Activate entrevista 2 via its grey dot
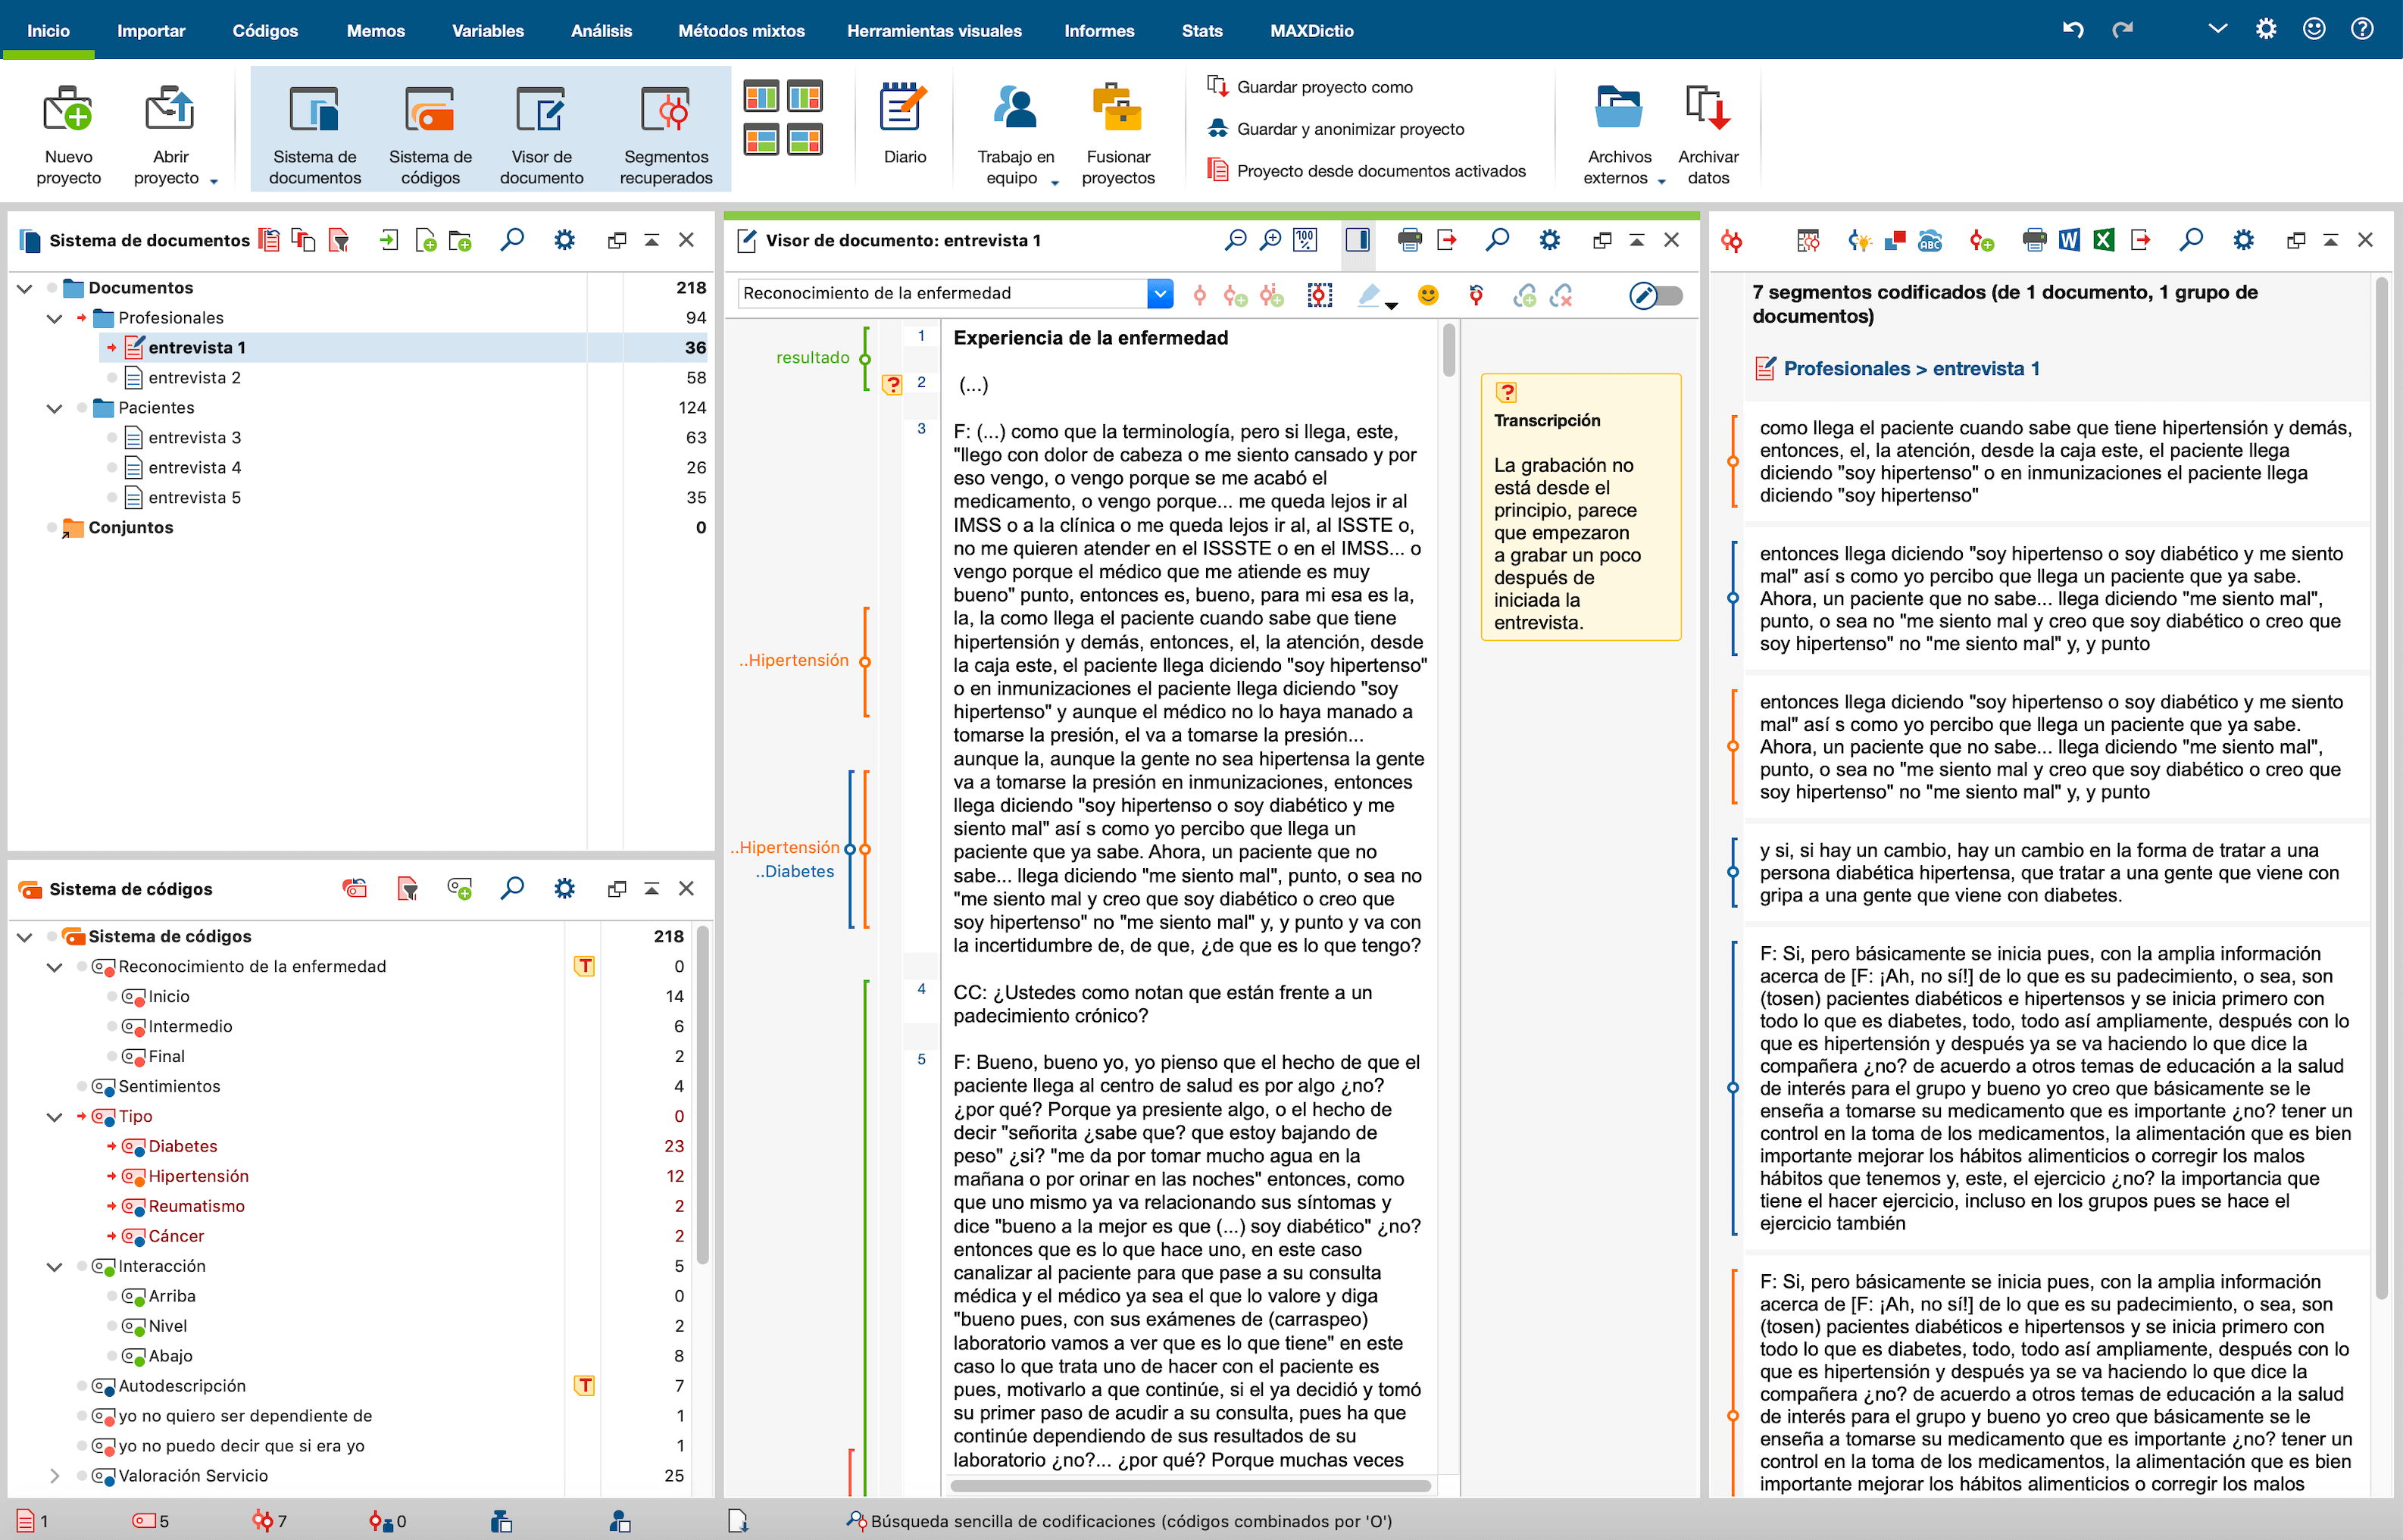 point(112,378)
